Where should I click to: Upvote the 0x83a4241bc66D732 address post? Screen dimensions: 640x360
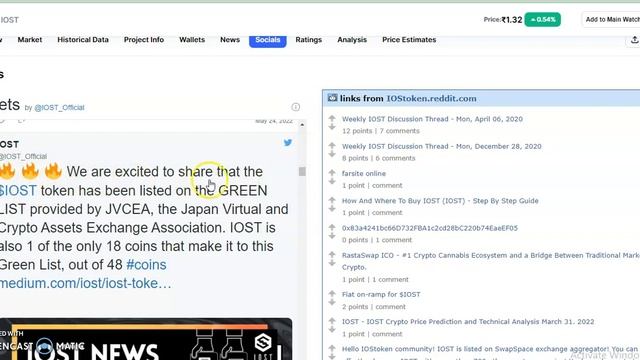(332, 227)
